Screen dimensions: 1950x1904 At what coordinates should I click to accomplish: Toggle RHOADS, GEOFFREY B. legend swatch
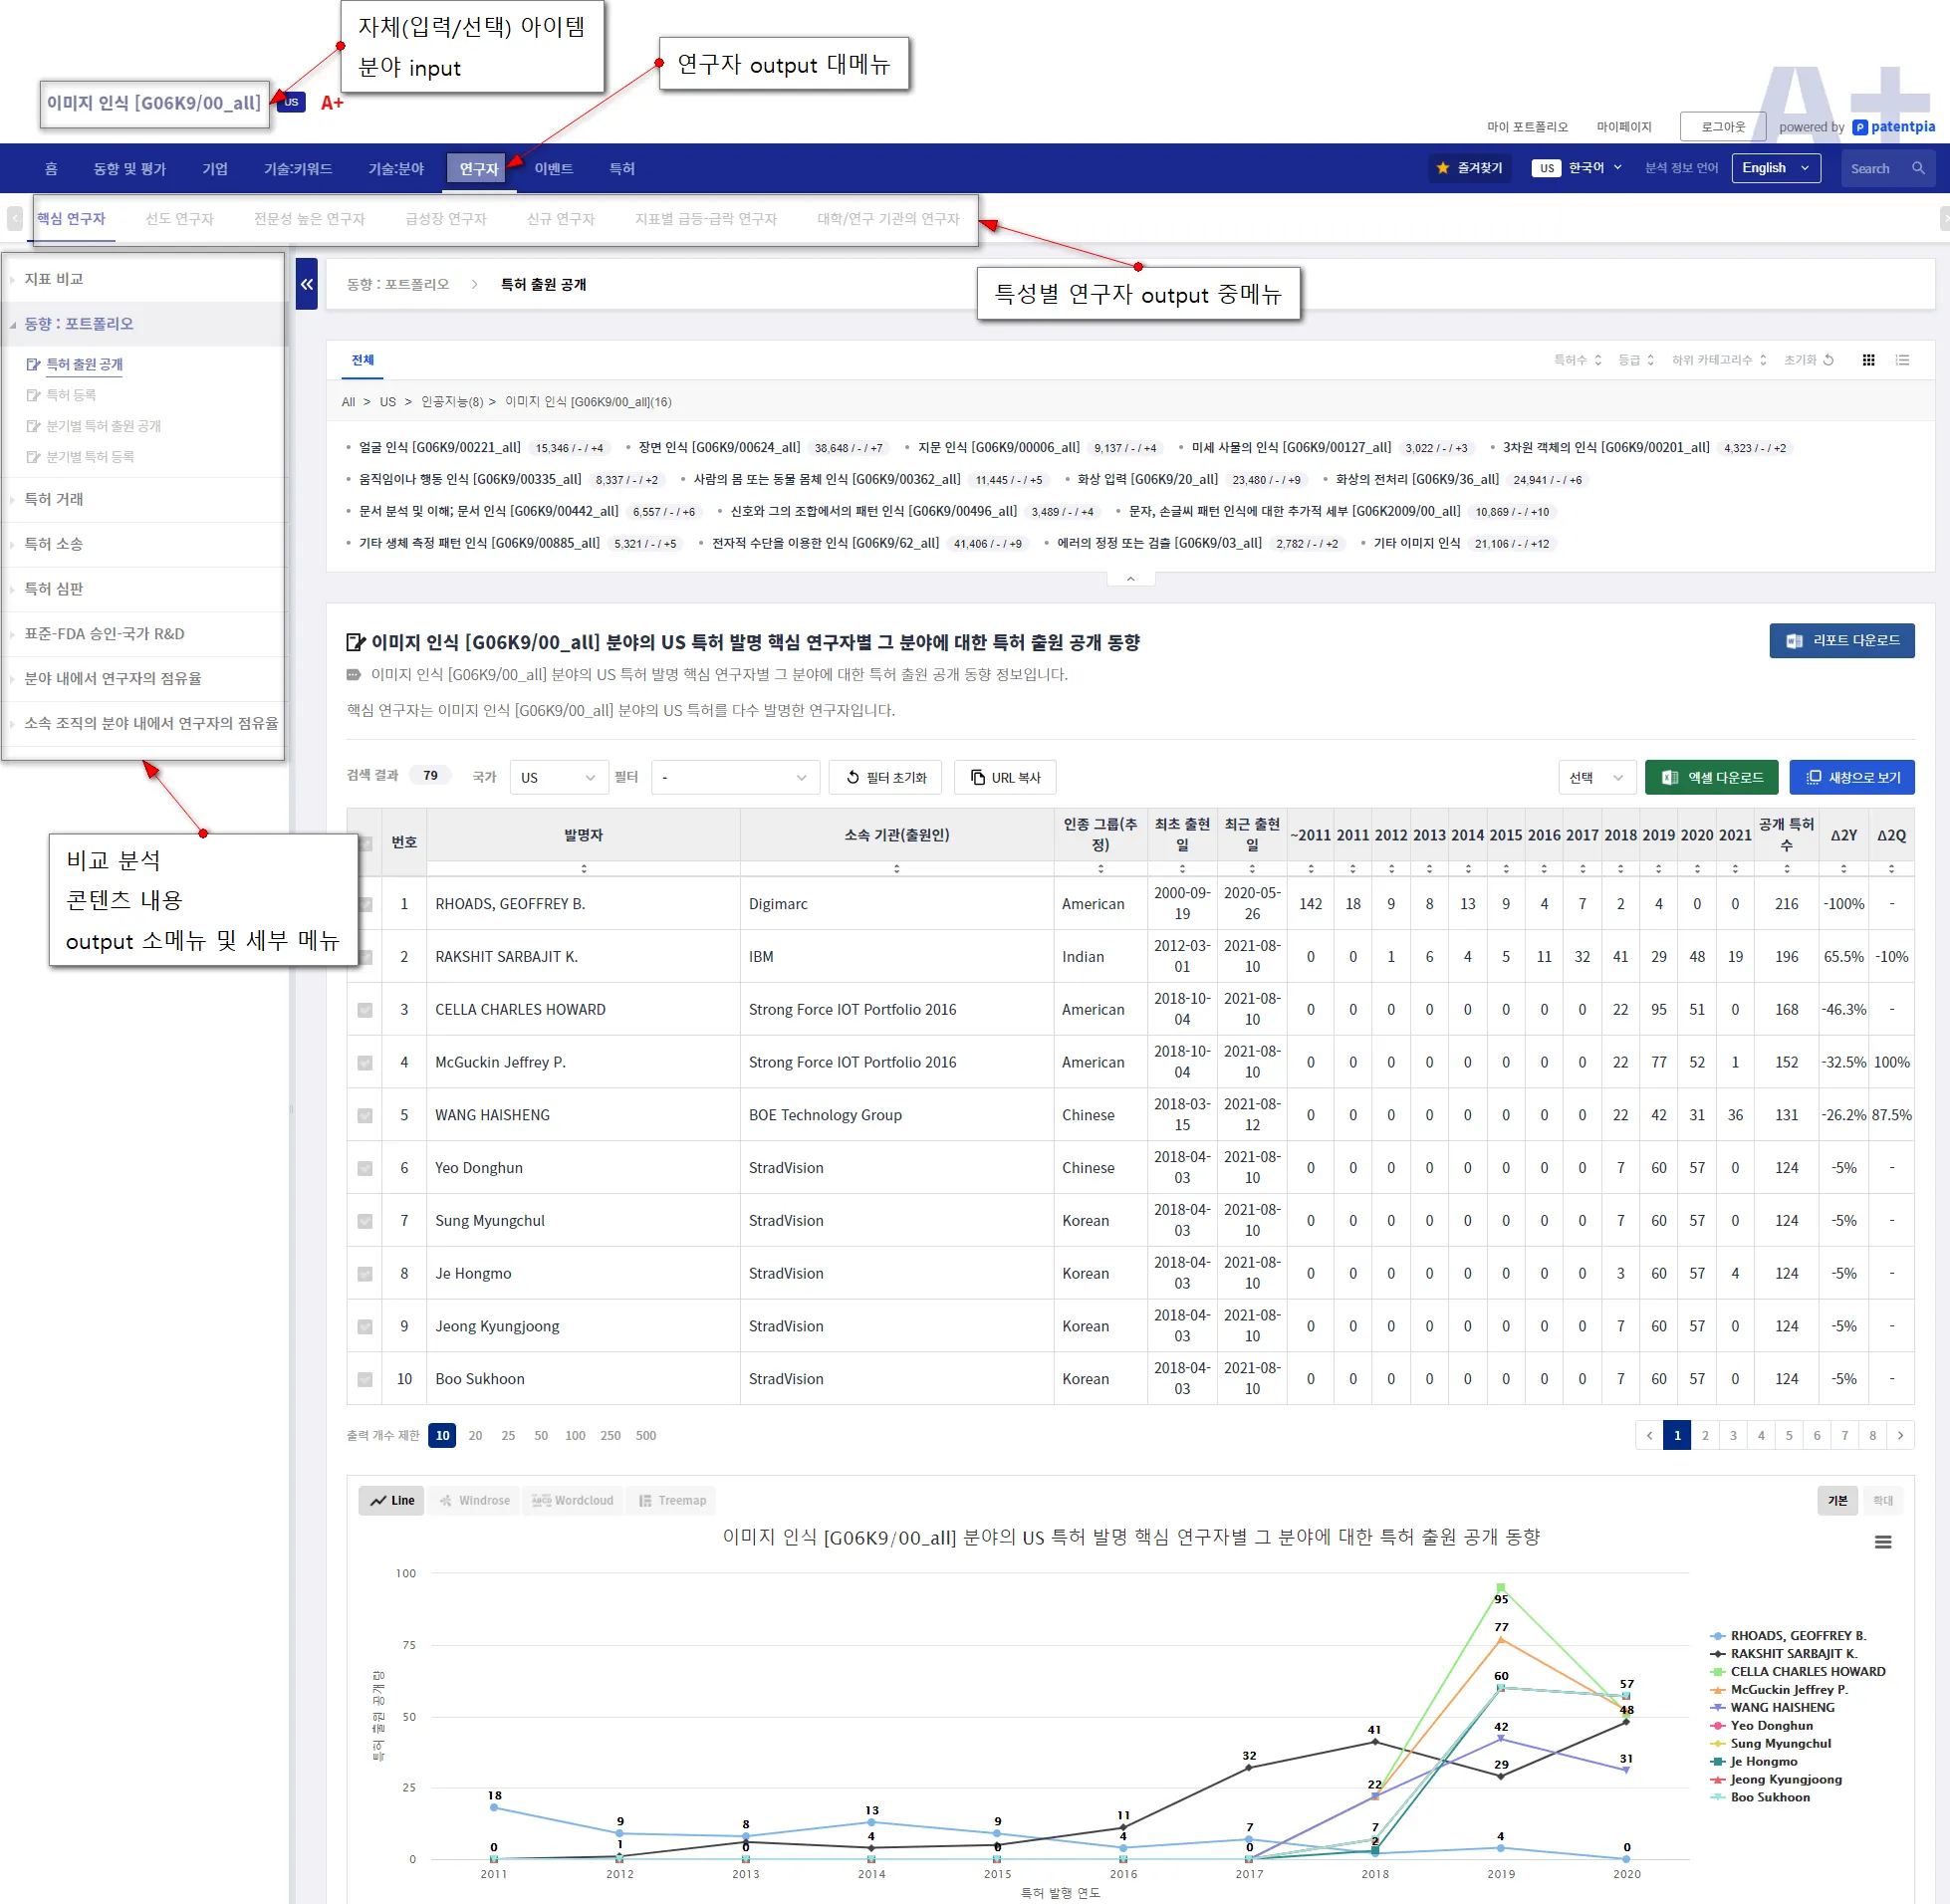tap(1717, 1636)
